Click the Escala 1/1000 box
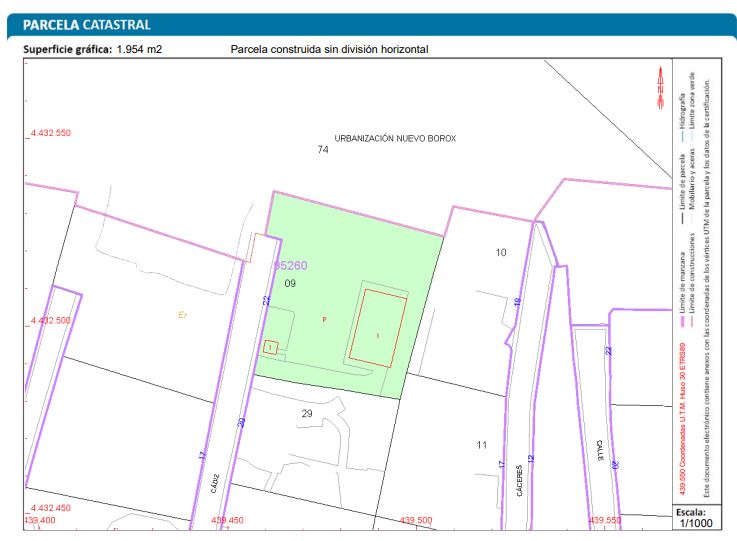The image size is (737, 541). point(696,518)
